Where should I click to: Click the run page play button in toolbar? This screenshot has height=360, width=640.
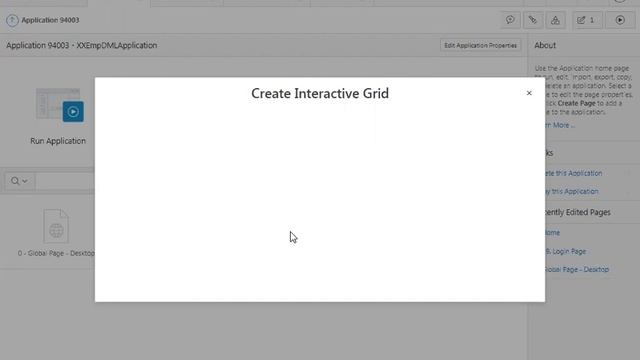point(620,20)
